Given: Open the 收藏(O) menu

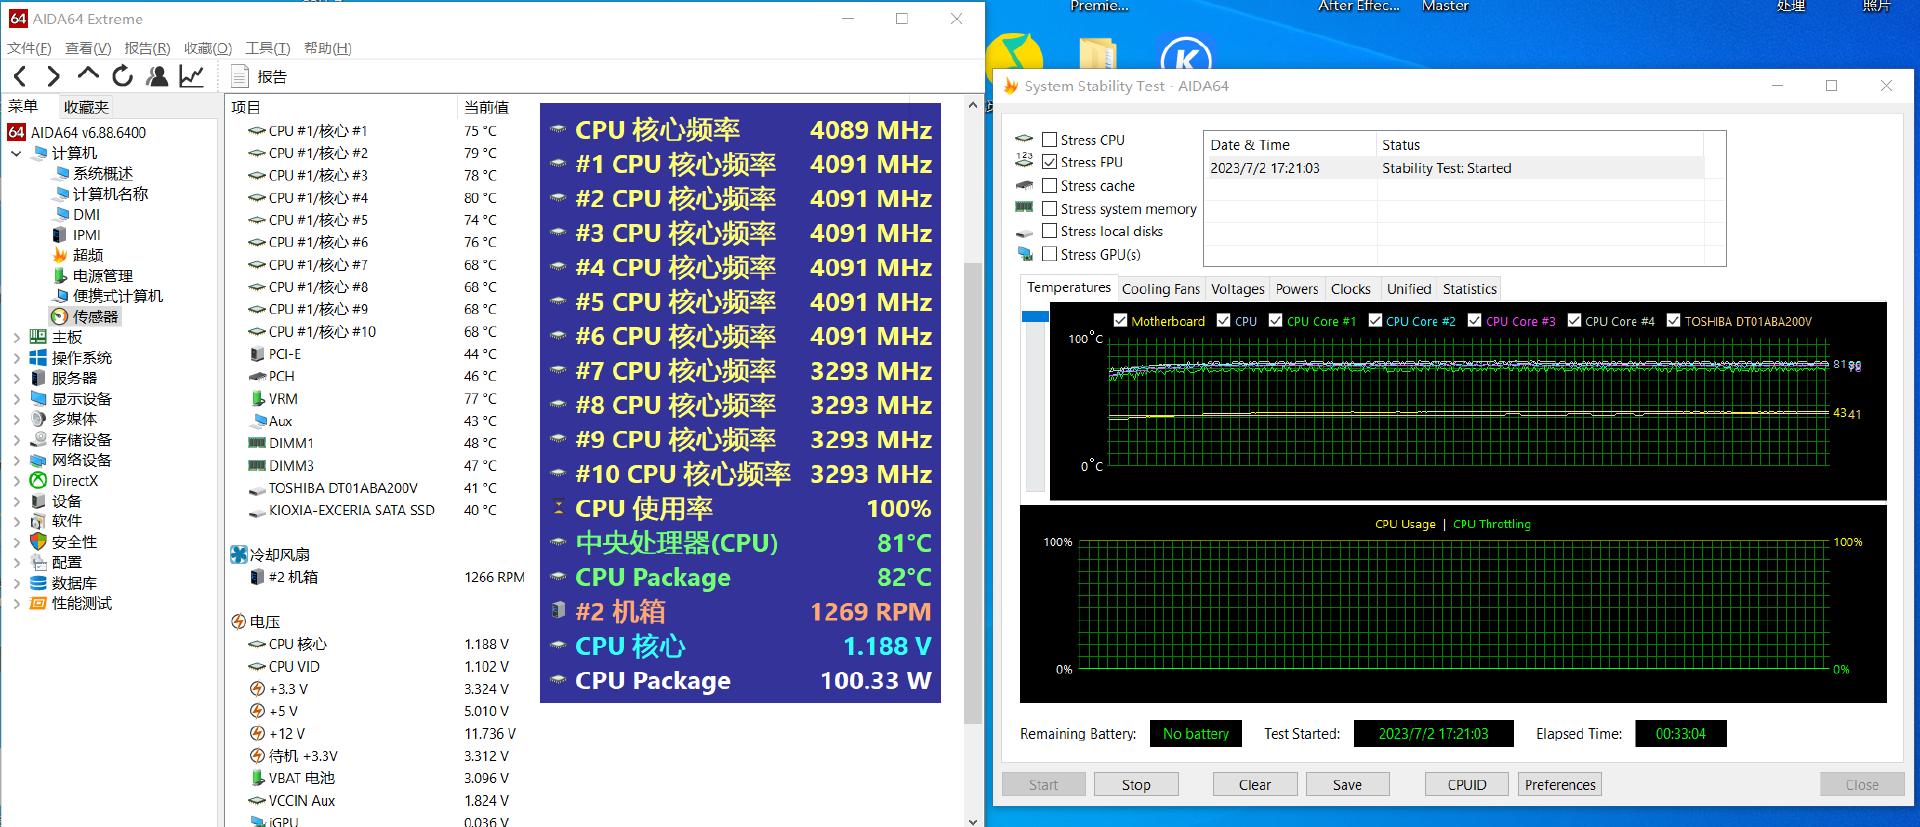Looking at the screenshot, I should [208, 48].
